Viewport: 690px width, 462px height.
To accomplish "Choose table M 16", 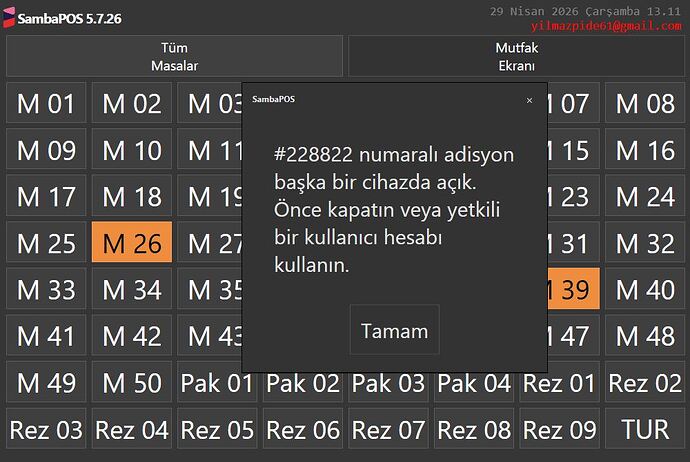I will pos(645,150).
